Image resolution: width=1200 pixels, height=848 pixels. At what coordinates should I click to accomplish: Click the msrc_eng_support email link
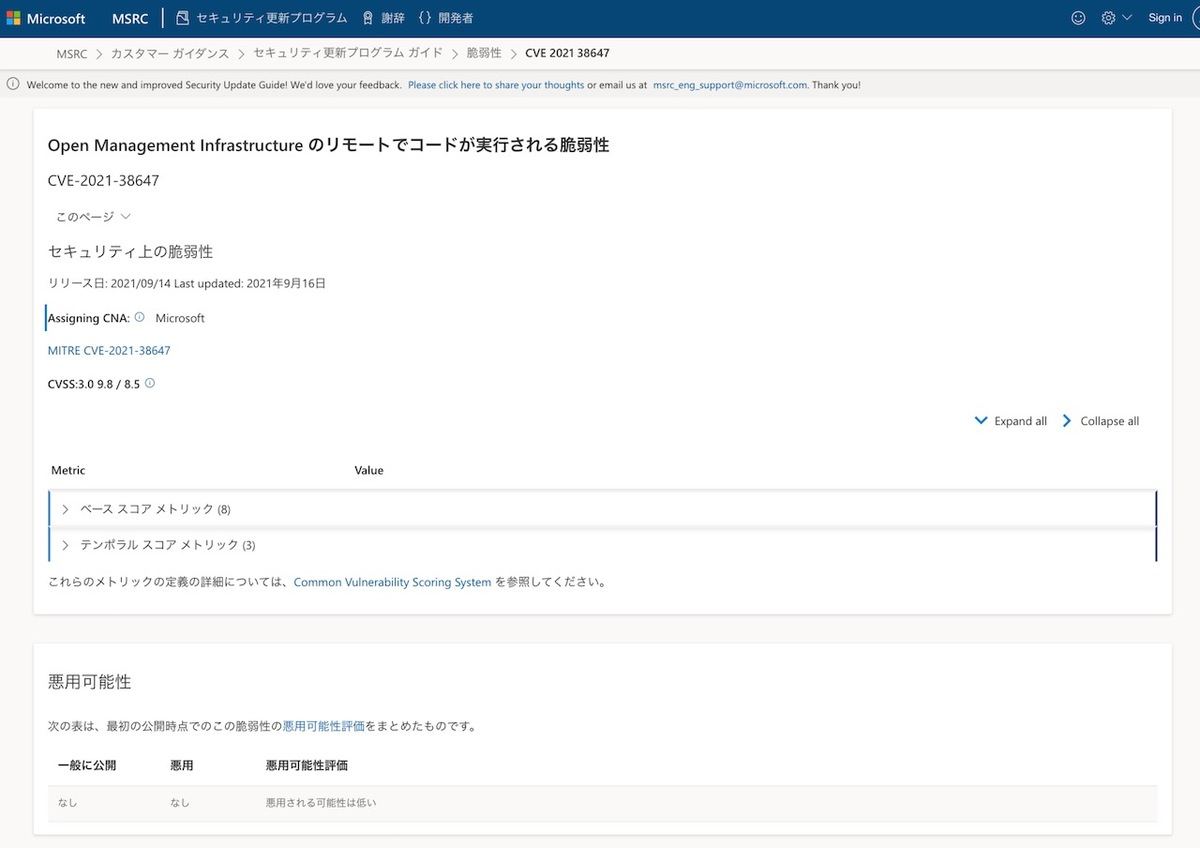point(729,85)
